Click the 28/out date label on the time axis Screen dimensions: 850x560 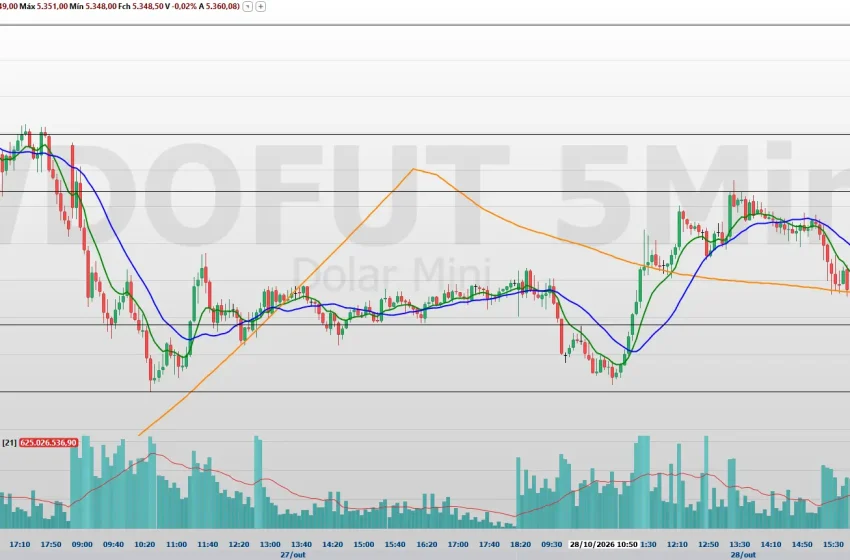743,555
